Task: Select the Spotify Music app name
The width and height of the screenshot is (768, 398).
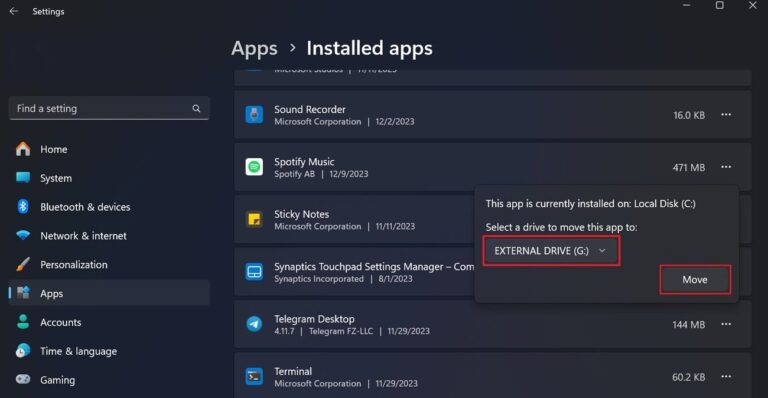Action: [304, 162]
